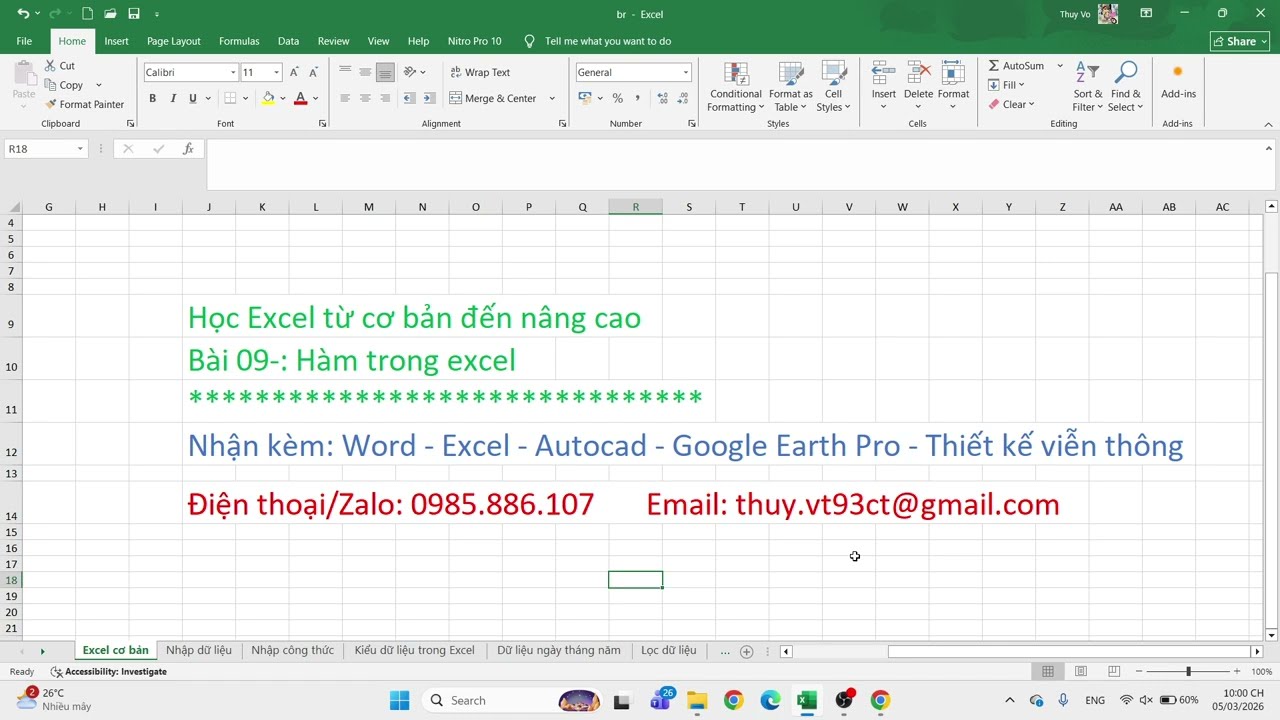Expand the Sort & Filter menu
Viewport: 1280px width, 720px height.
1087,86
